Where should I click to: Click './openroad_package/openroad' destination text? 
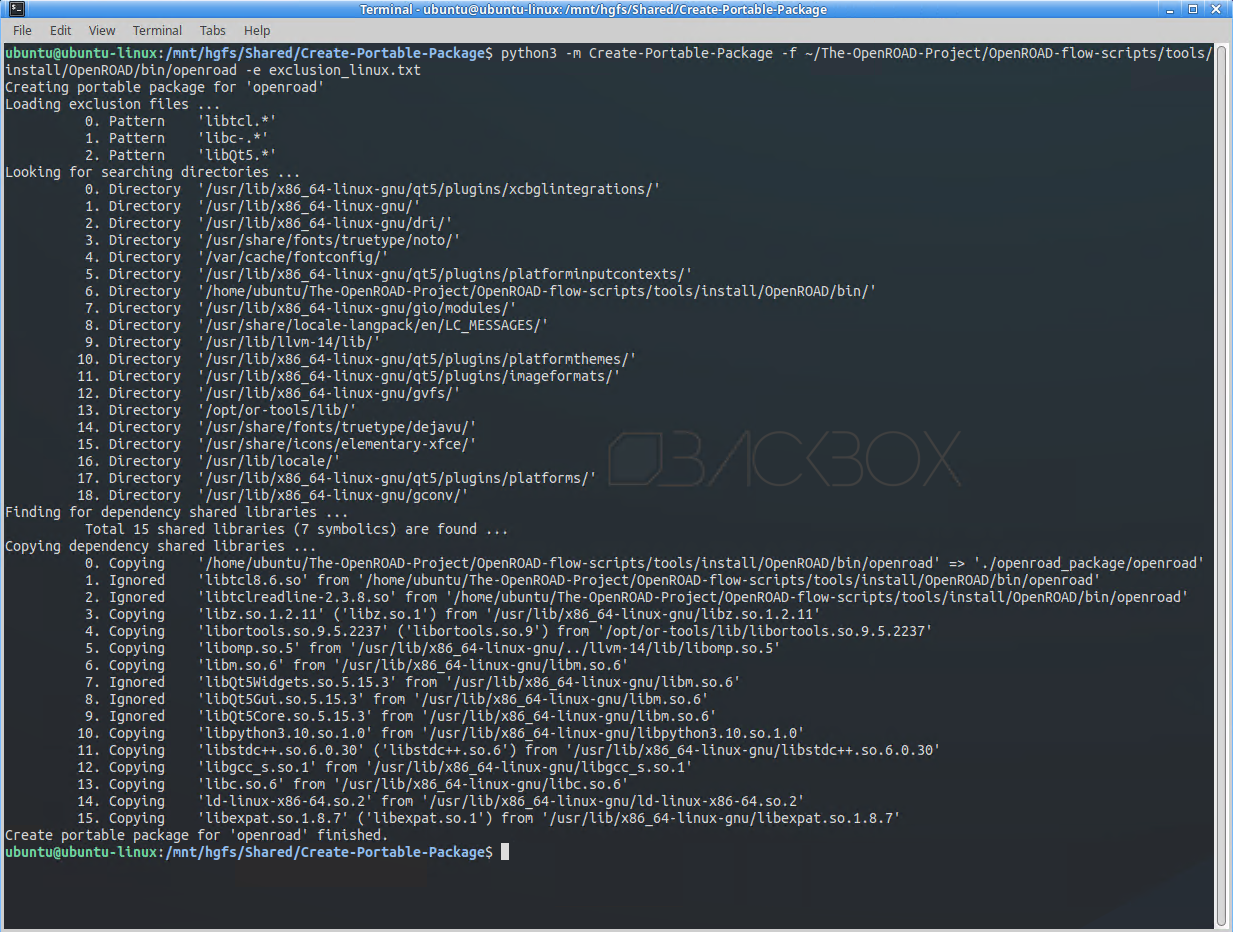click(1089, 563)
